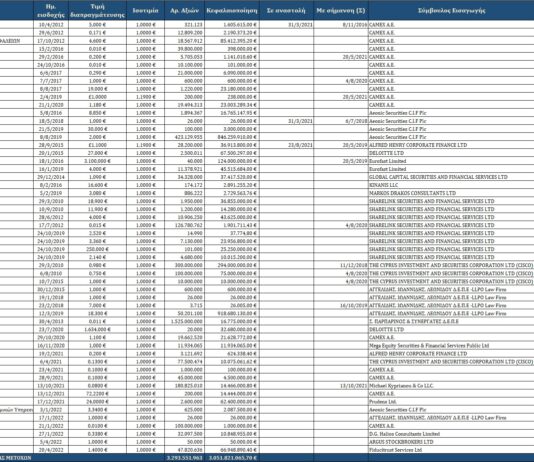Click 'ALFRED HENRY CORPORATE FINANCE LTD' in the 28/9/2015 row
The image size is (534, 462).
pyautogui.click(x=451, y=145)
